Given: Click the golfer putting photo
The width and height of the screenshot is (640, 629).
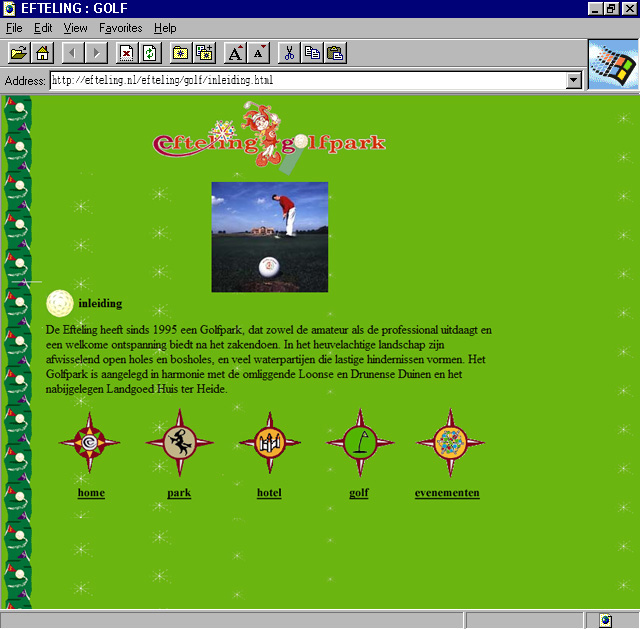Looking at the screenshot, I should (270, 237).
